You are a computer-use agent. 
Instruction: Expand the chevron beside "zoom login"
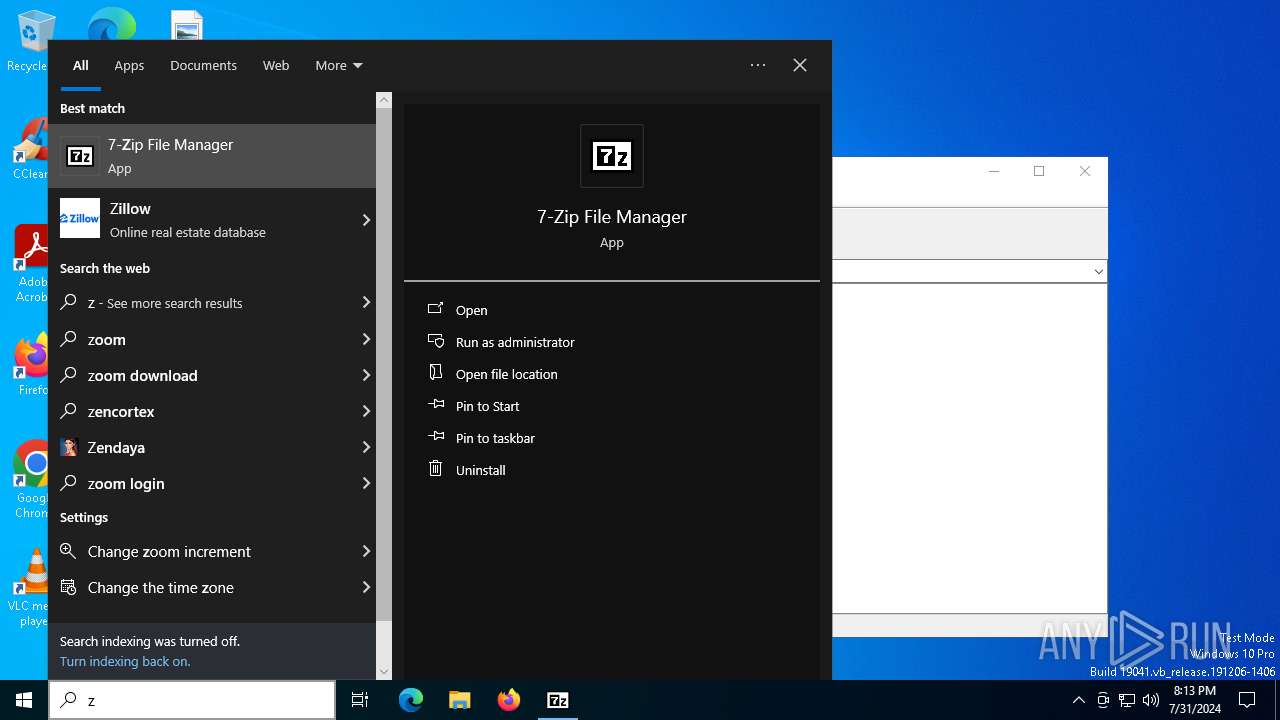pos(366,483)
